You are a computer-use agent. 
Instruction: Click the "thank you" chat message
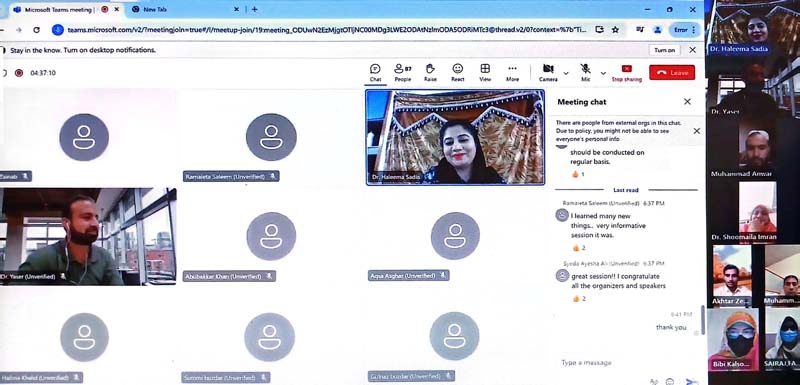pyautogui.click(x=671, y=327)
